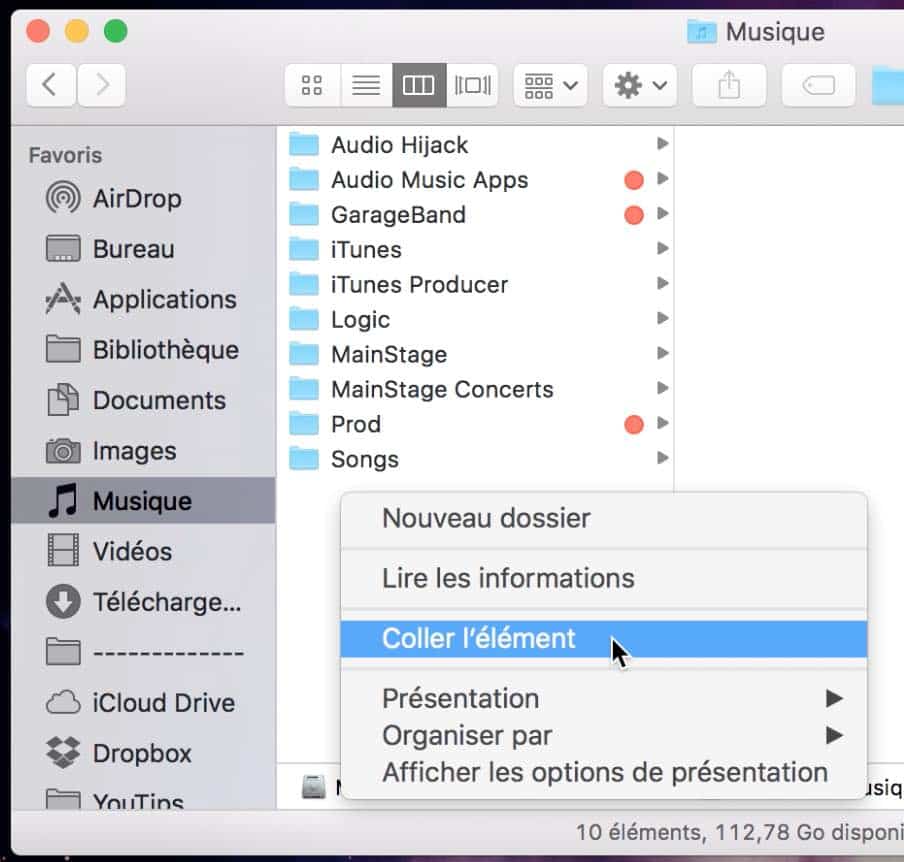Open the Organiser par submenu
This screenshot has width=904, height=862.
(x=604, y=735)
